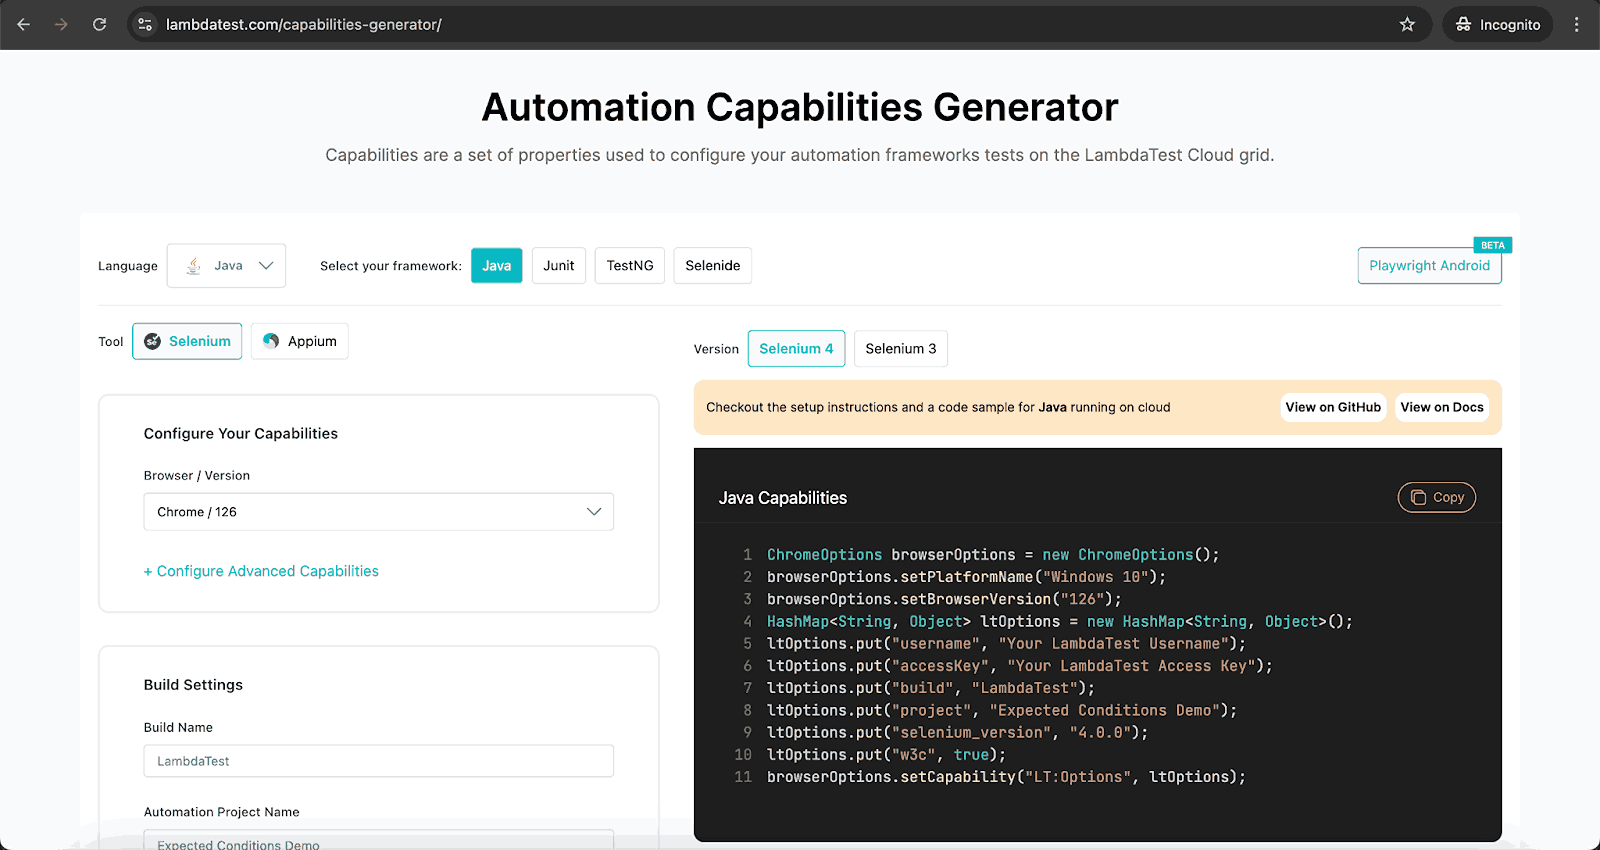Select the Junit framework tab
Viewport: 1600px width, 850px height.
(x=558, y=265)
